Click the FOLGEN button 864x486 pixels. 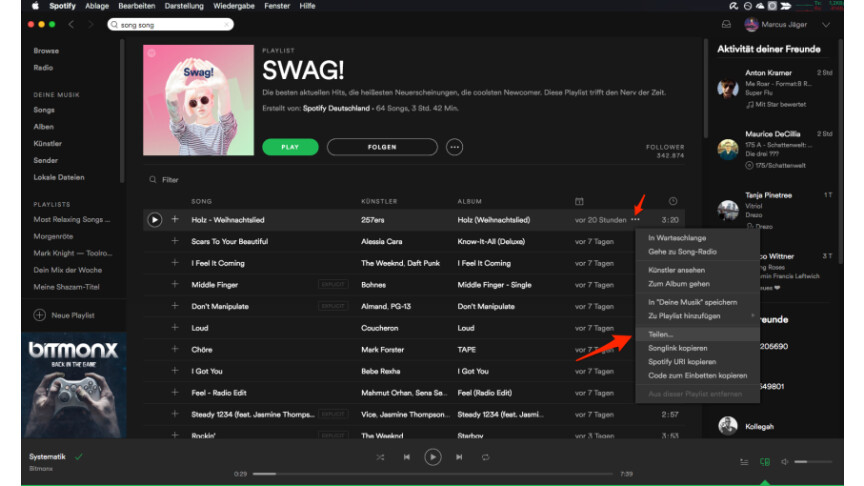pyautogui.click(x=382, y=147)
